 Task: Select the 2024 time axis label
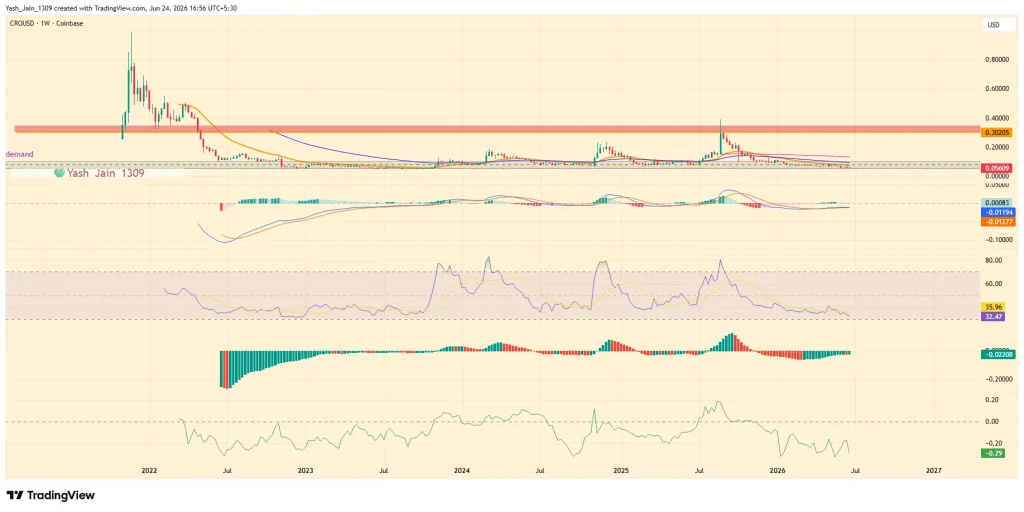(462, 470)
